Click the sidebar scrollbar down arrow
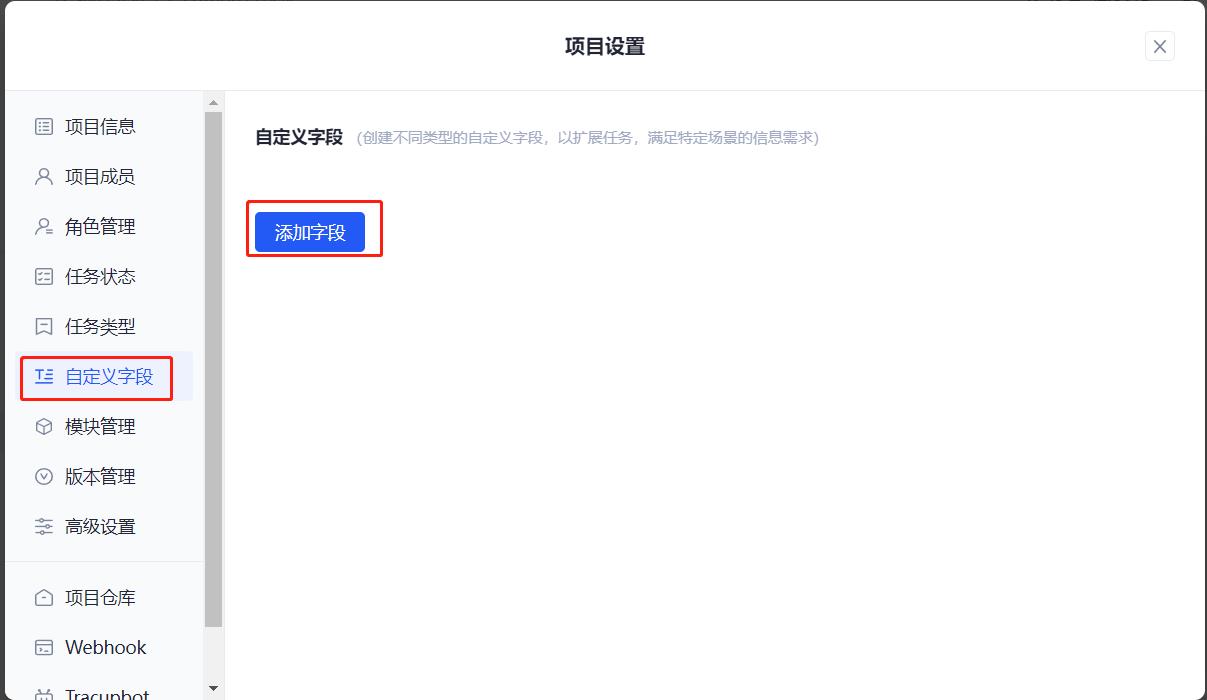Screen dimensions: 1207x700 click(x=213, y=688)
